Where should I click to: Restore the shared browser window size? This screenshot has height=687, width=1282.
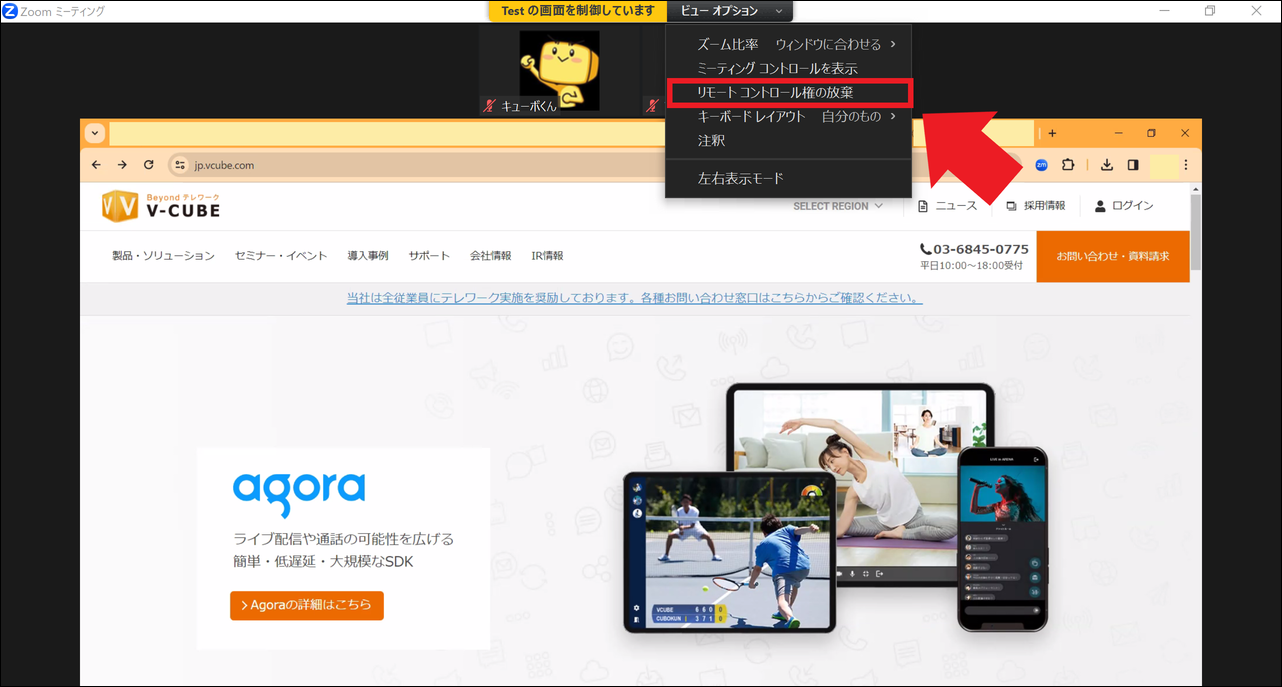[x=1152, y=133]
